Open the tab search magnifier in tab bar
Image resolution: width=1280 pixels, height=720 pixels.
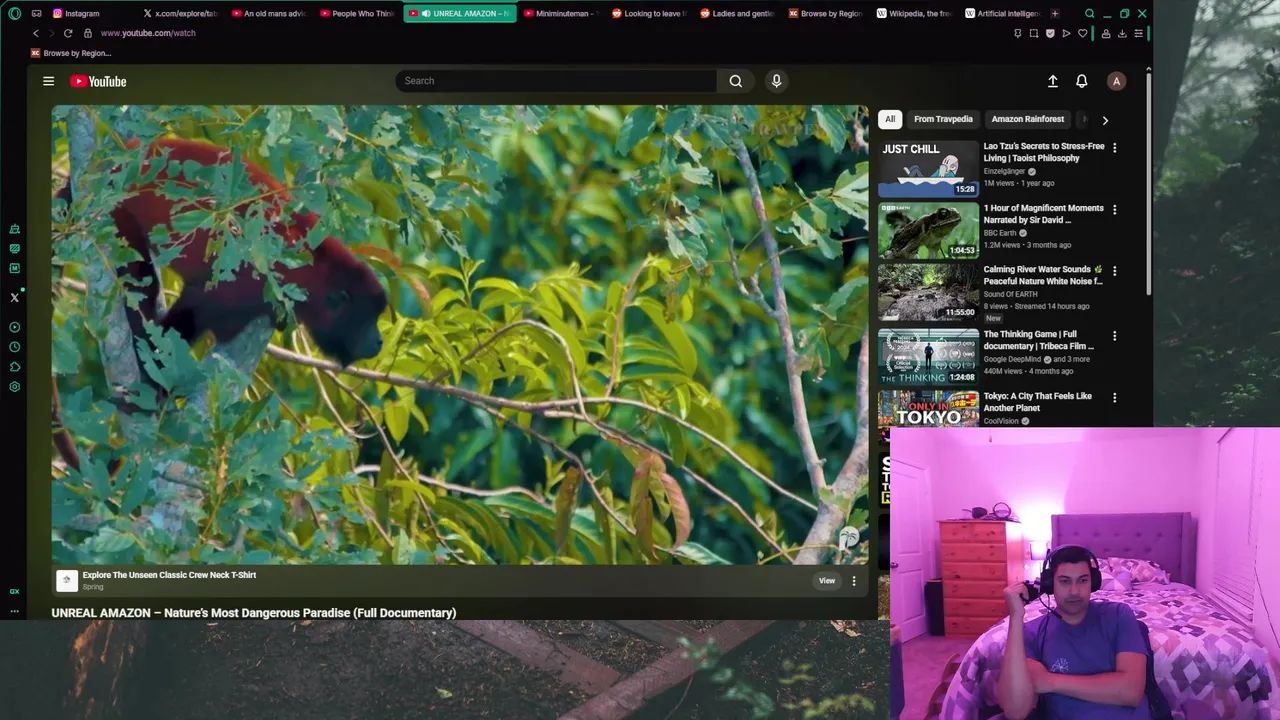click(1090, 14)
